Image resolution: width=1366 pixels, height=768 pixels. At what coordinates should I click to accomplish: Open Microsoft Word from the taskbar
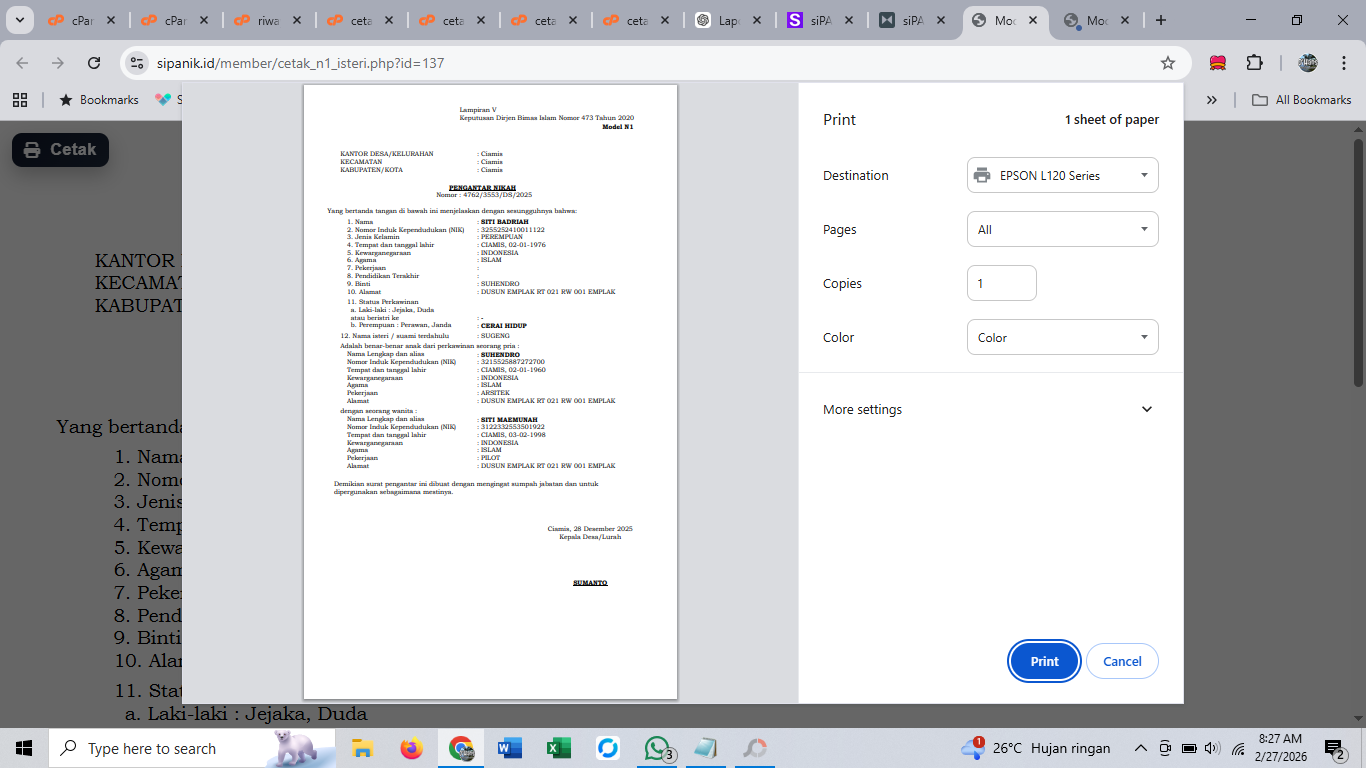(509, 748)
